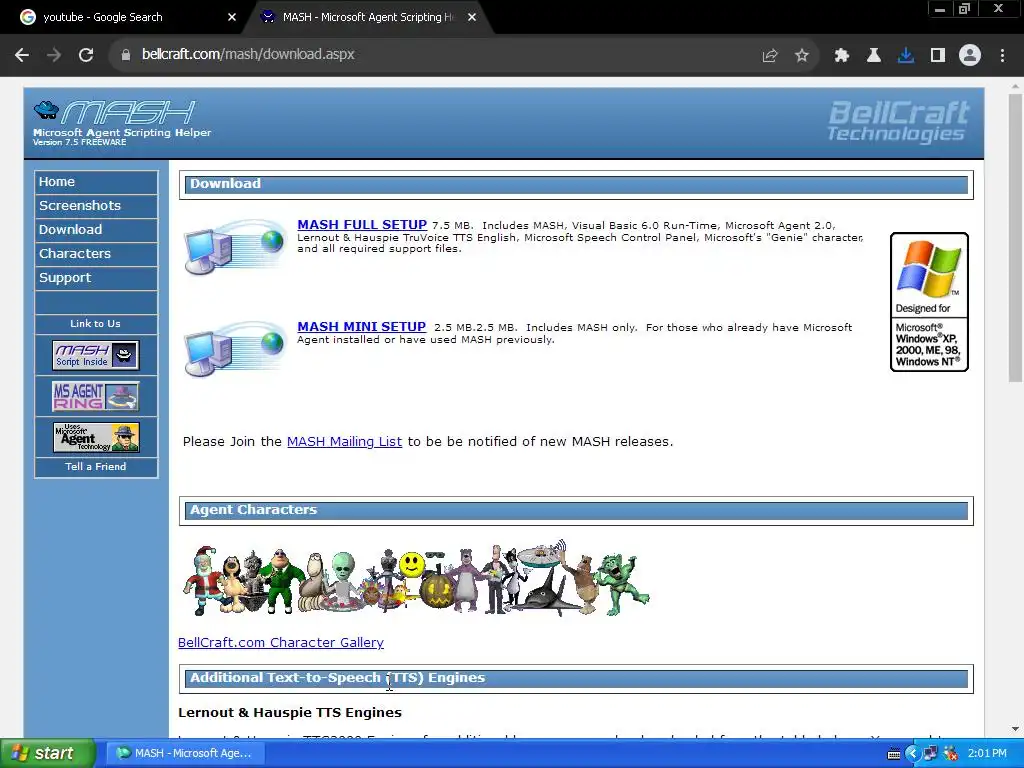The height and width of the screenshot is (768, 1024).
Task: Click the Chrome Labs flask icon
Action: (x=874, y=56)
